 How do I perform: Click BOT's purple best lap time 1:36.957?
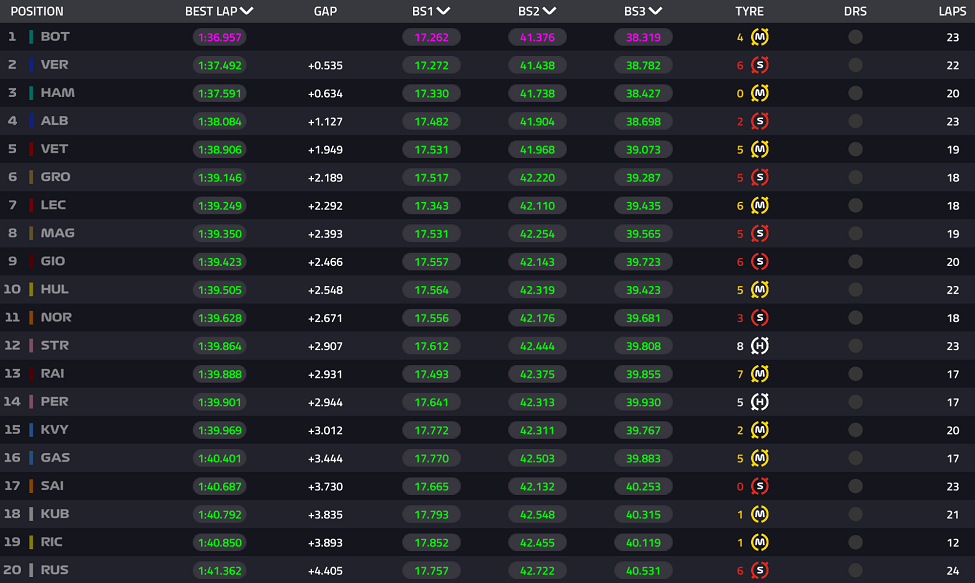tap(219, 37)
